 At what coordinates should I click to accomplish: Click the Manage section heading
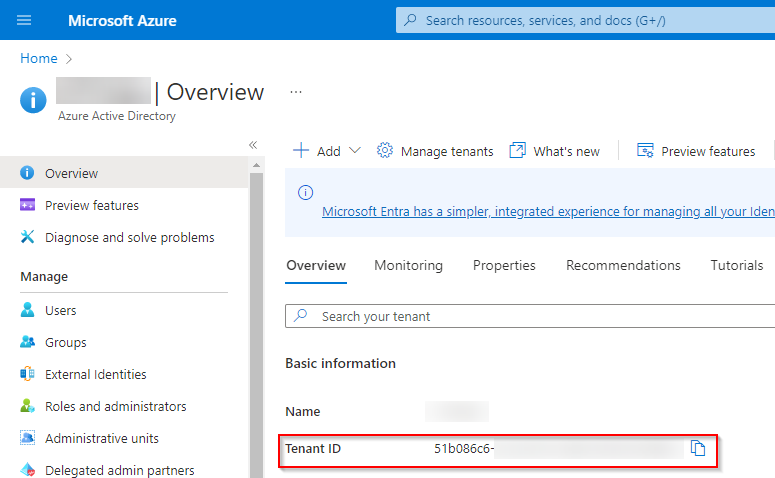pos(44,277)
